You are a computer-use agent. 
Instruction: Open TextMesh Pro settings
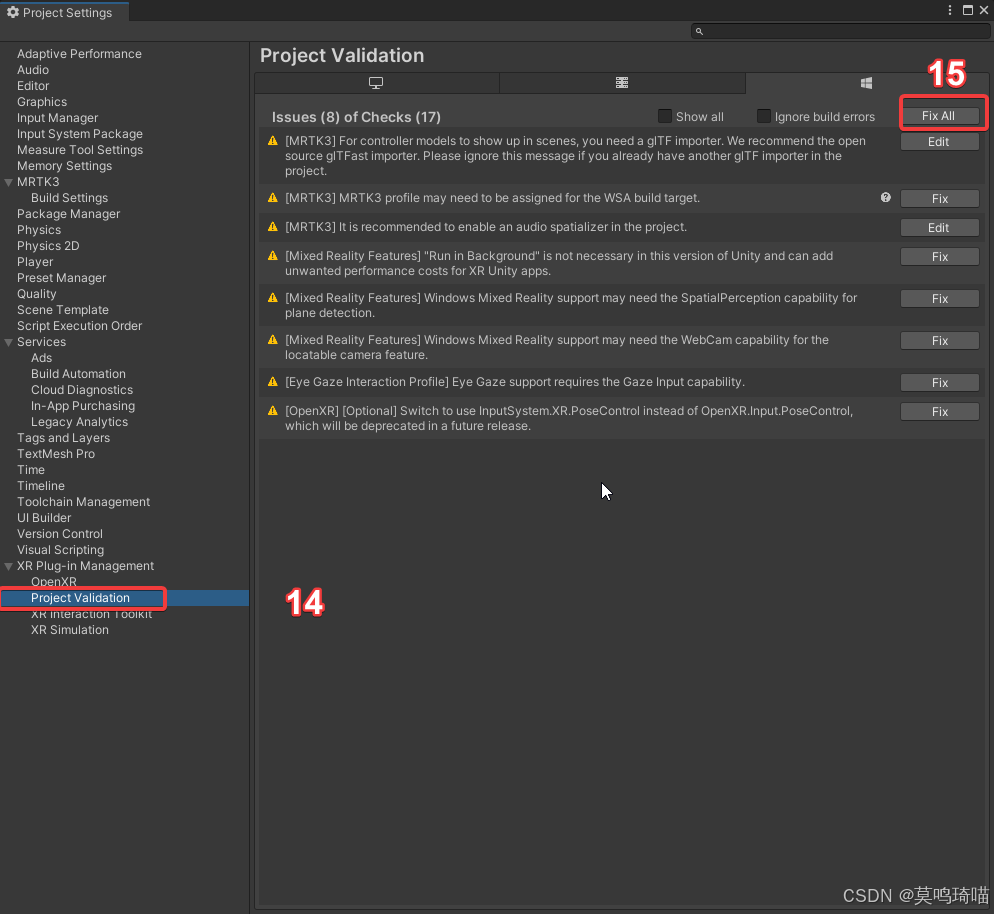tap(56, 454)
